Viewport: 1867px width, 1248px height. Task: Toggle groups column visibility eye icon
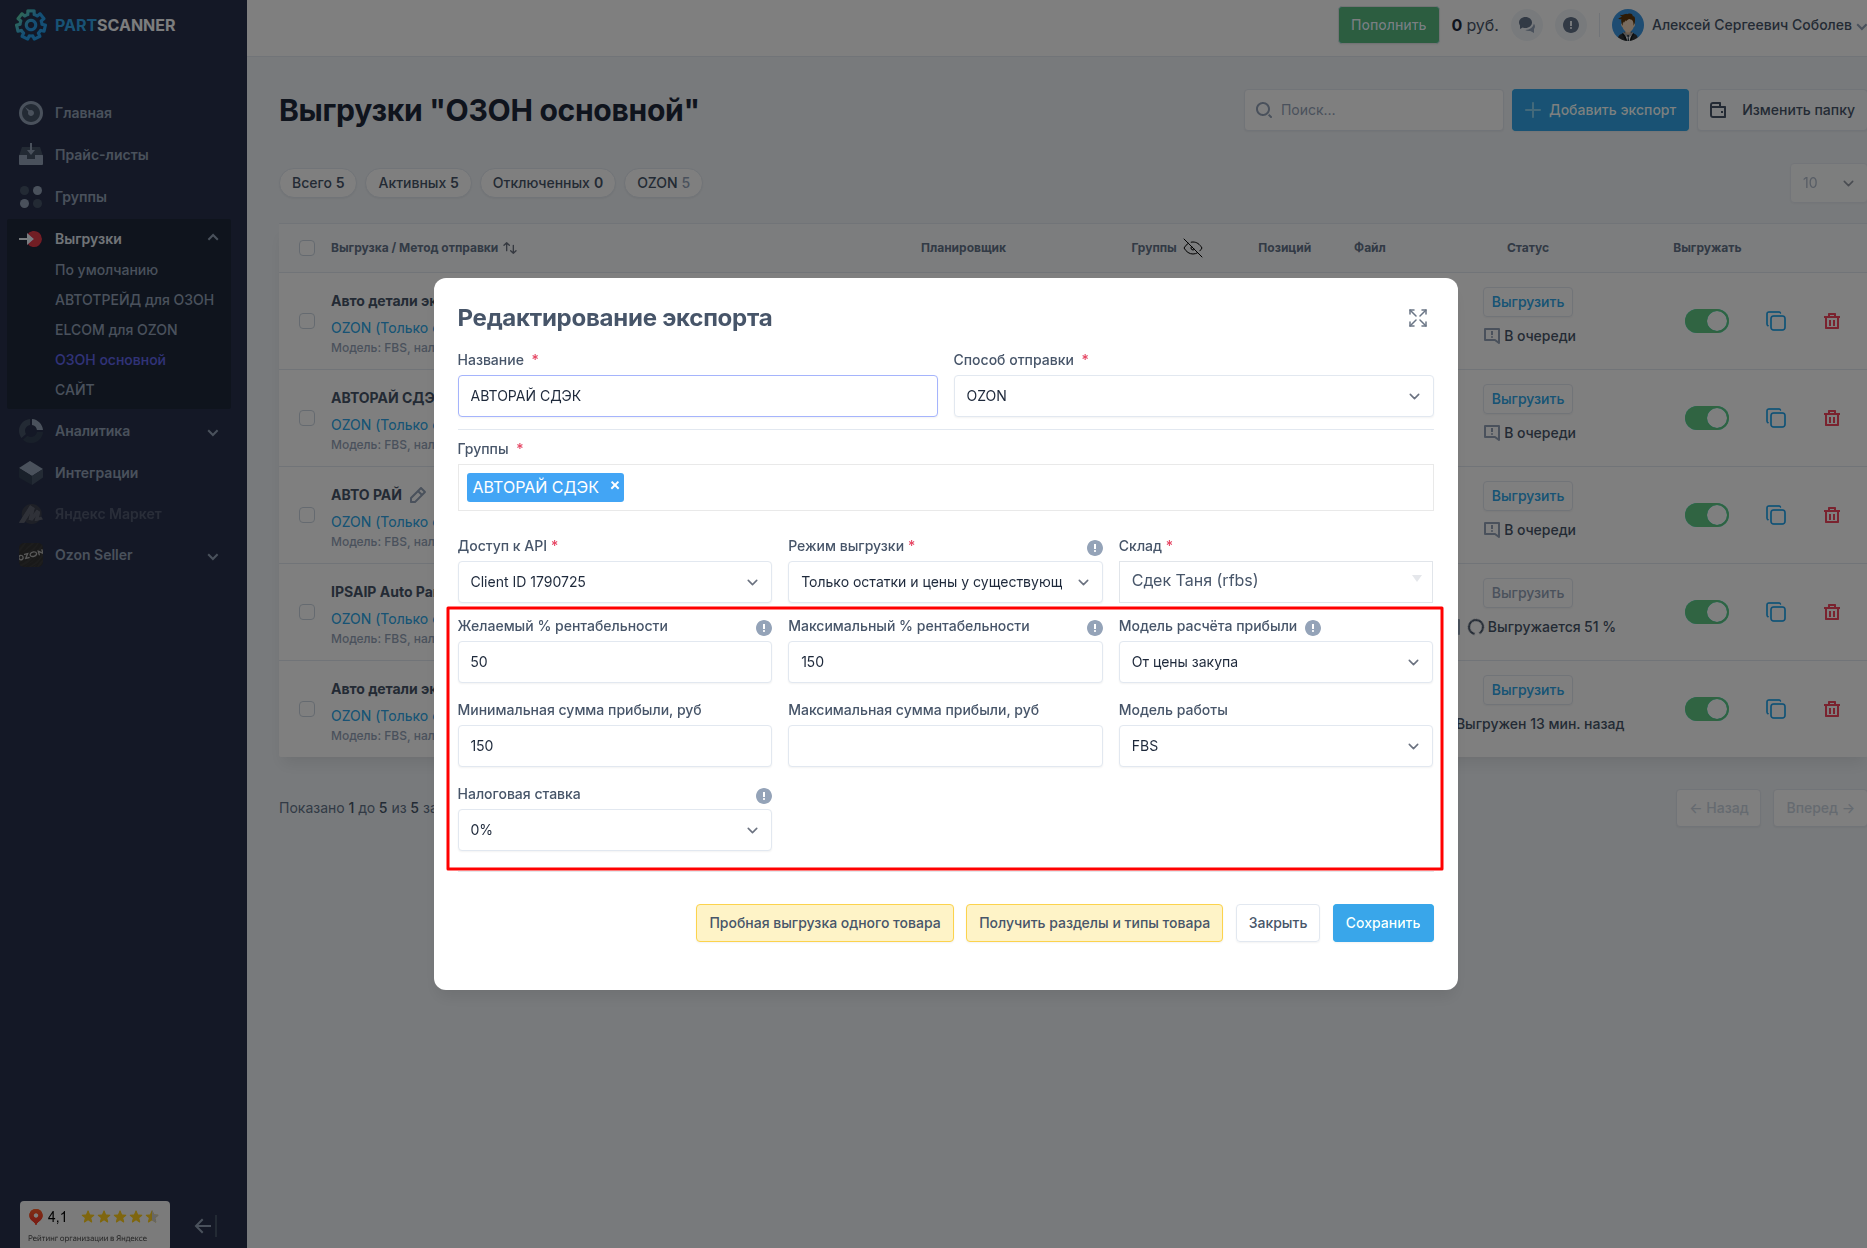click(1193, 248)
